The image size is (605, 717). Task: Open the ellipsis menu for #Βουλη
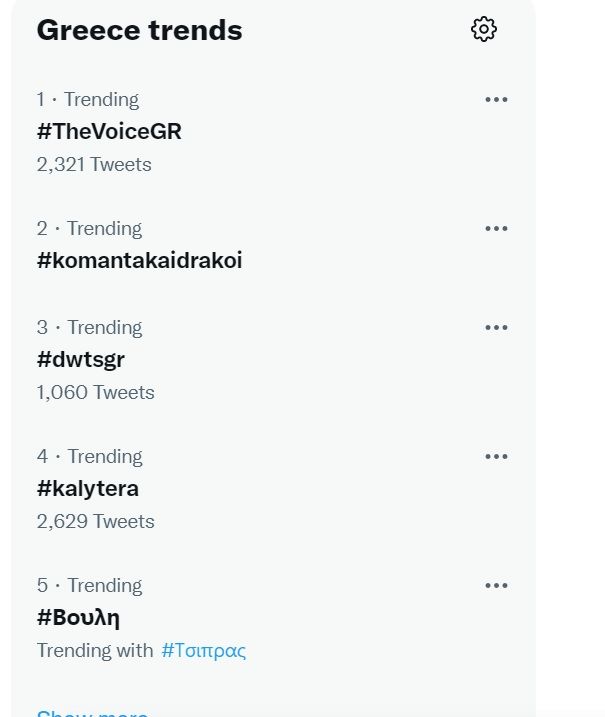(496, 585)
